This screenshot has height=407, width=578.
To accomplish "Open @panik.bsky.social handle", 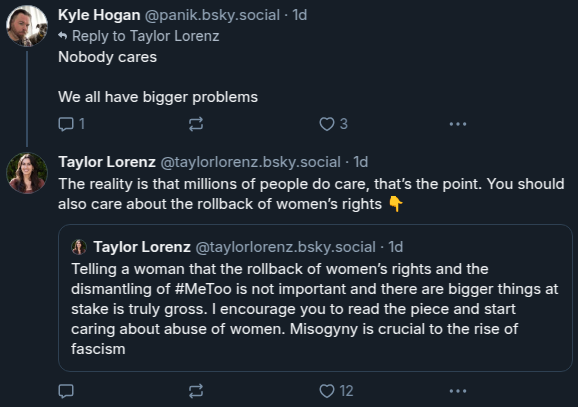I will pos(212,15).
